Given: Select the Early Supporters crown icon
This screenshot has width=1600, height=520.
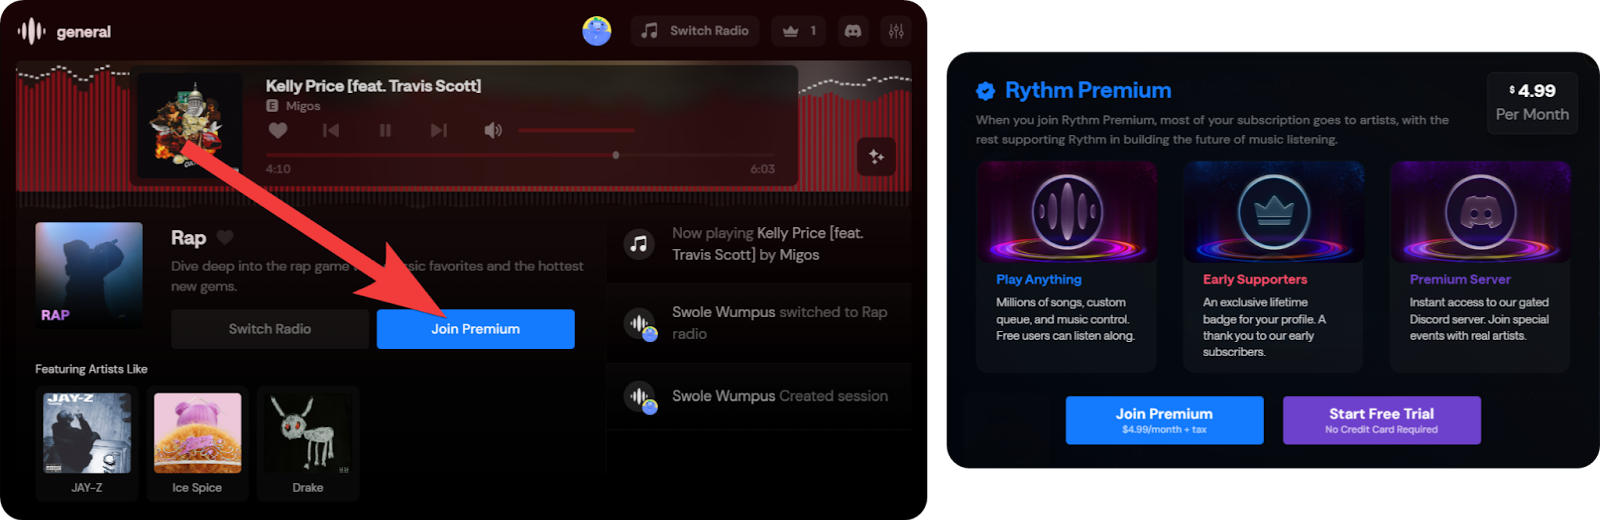Looking at the screenshot, I should point(1274,212).
